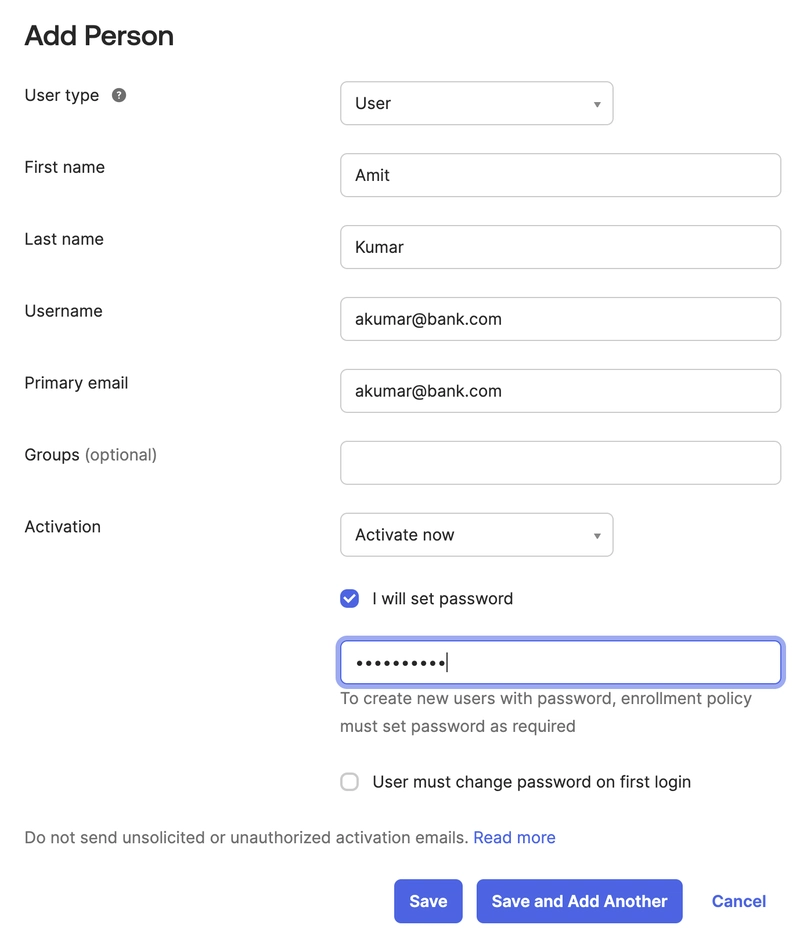800x943 pixels.
Task: Open the Activation dropdown showing Activate now
Action: [x=476, y=535]
